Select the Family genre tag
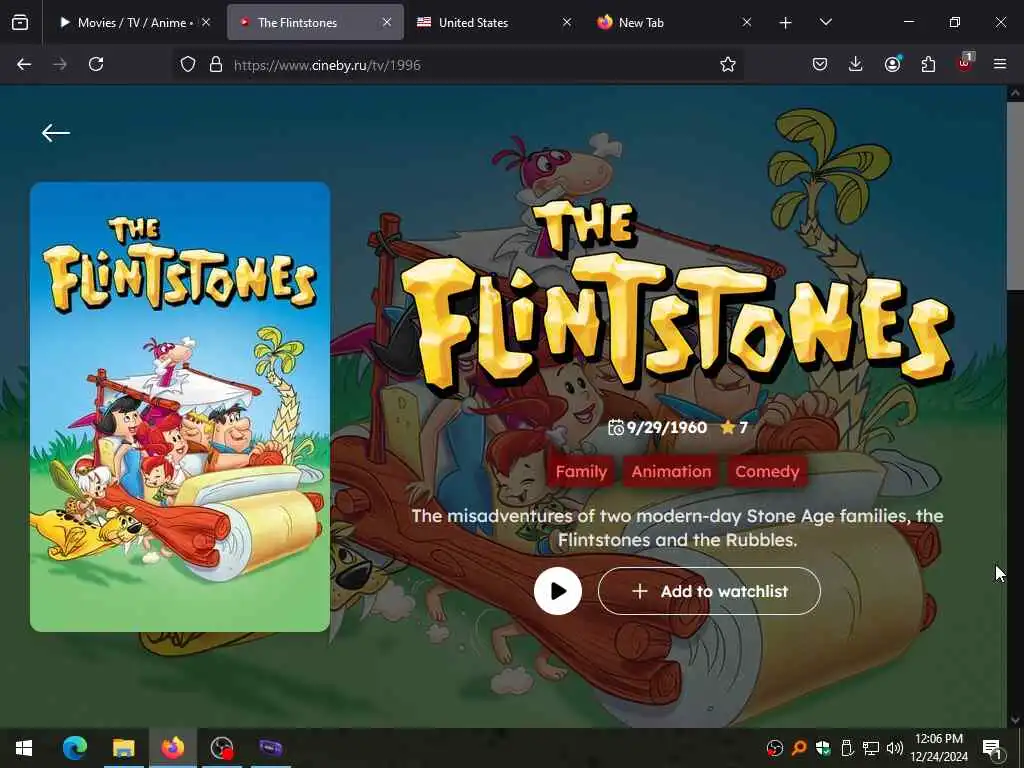 581,472
